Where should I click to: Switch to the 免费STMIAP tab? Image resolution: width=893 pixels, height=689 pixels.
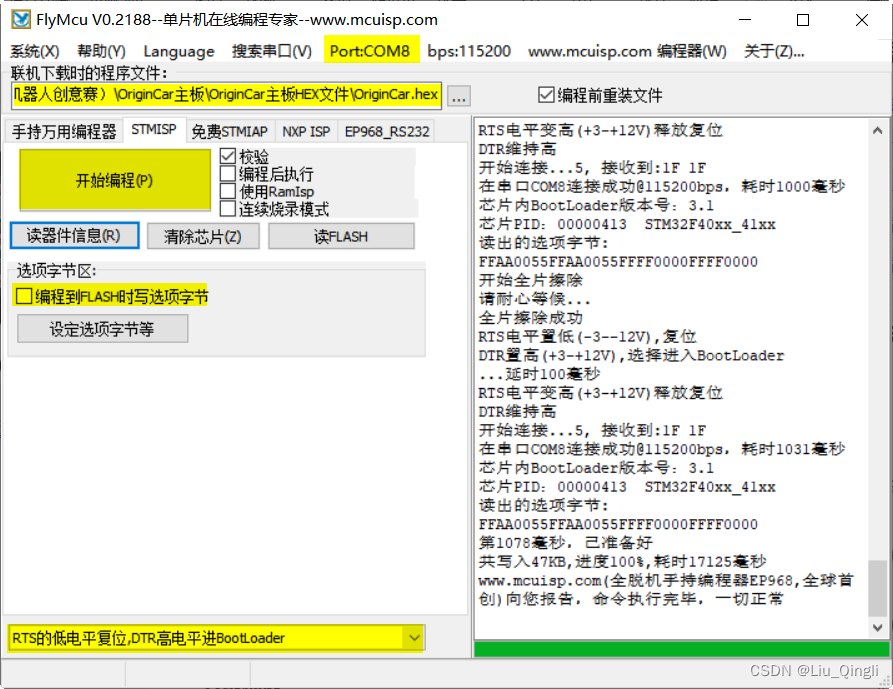pos(230,129)
